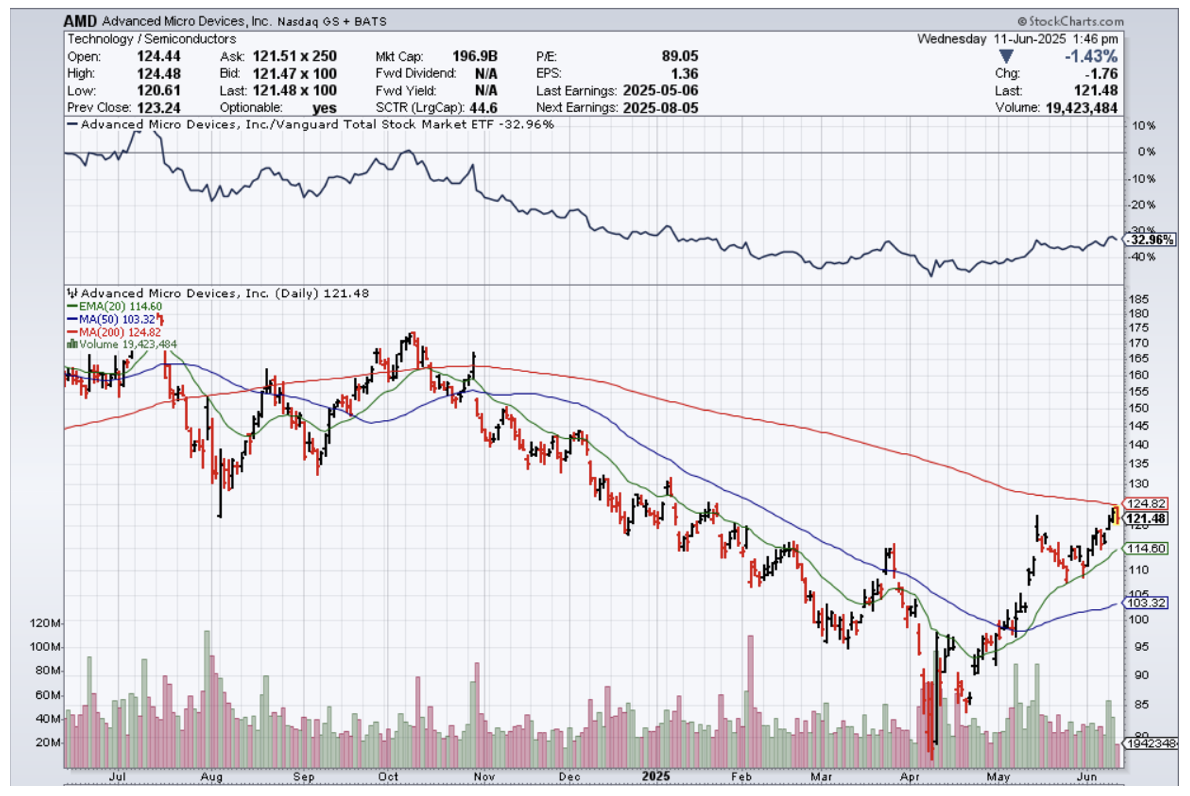Click the Open value 124.44

click(x=159, y=56)
